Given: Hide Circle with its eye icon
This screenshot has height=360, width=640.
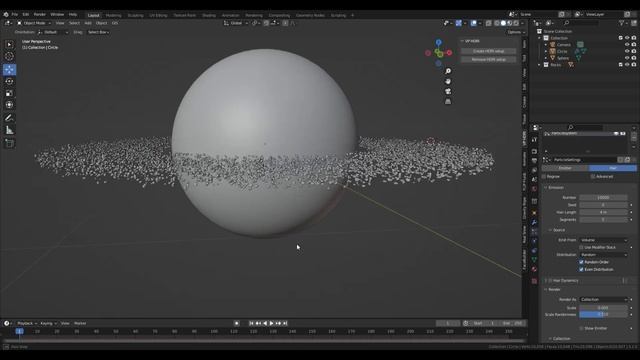Looking at the screenshot, I should [627, 51].
